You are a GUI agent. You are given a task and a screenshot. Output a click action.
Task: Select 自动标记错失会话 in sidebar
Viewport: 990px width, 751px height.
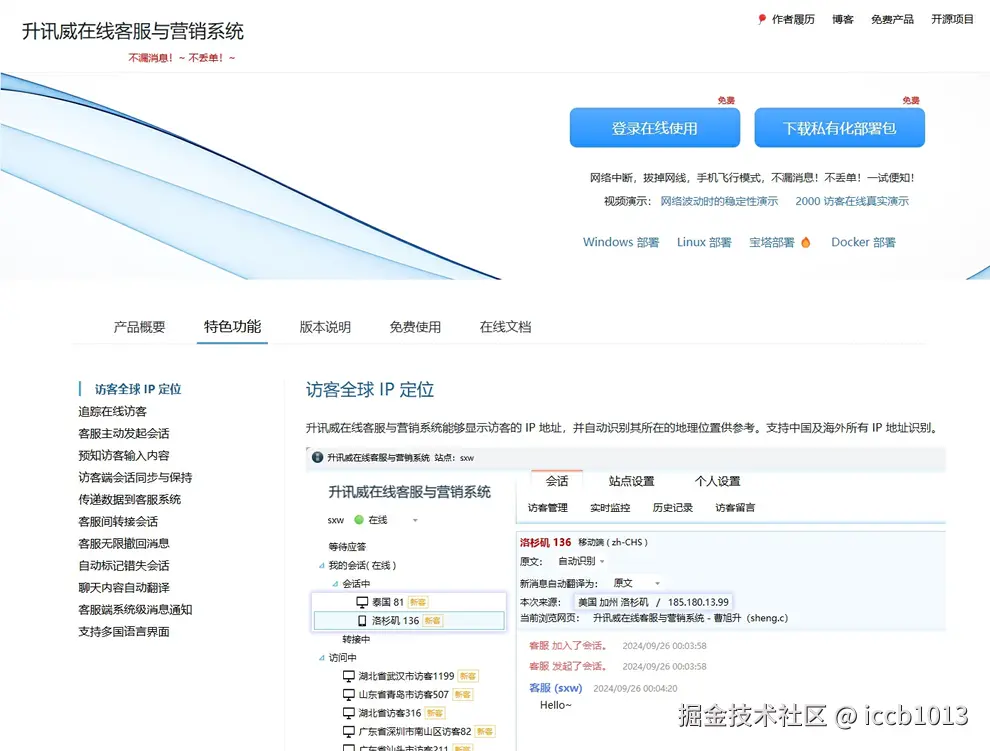coord(124,565)
